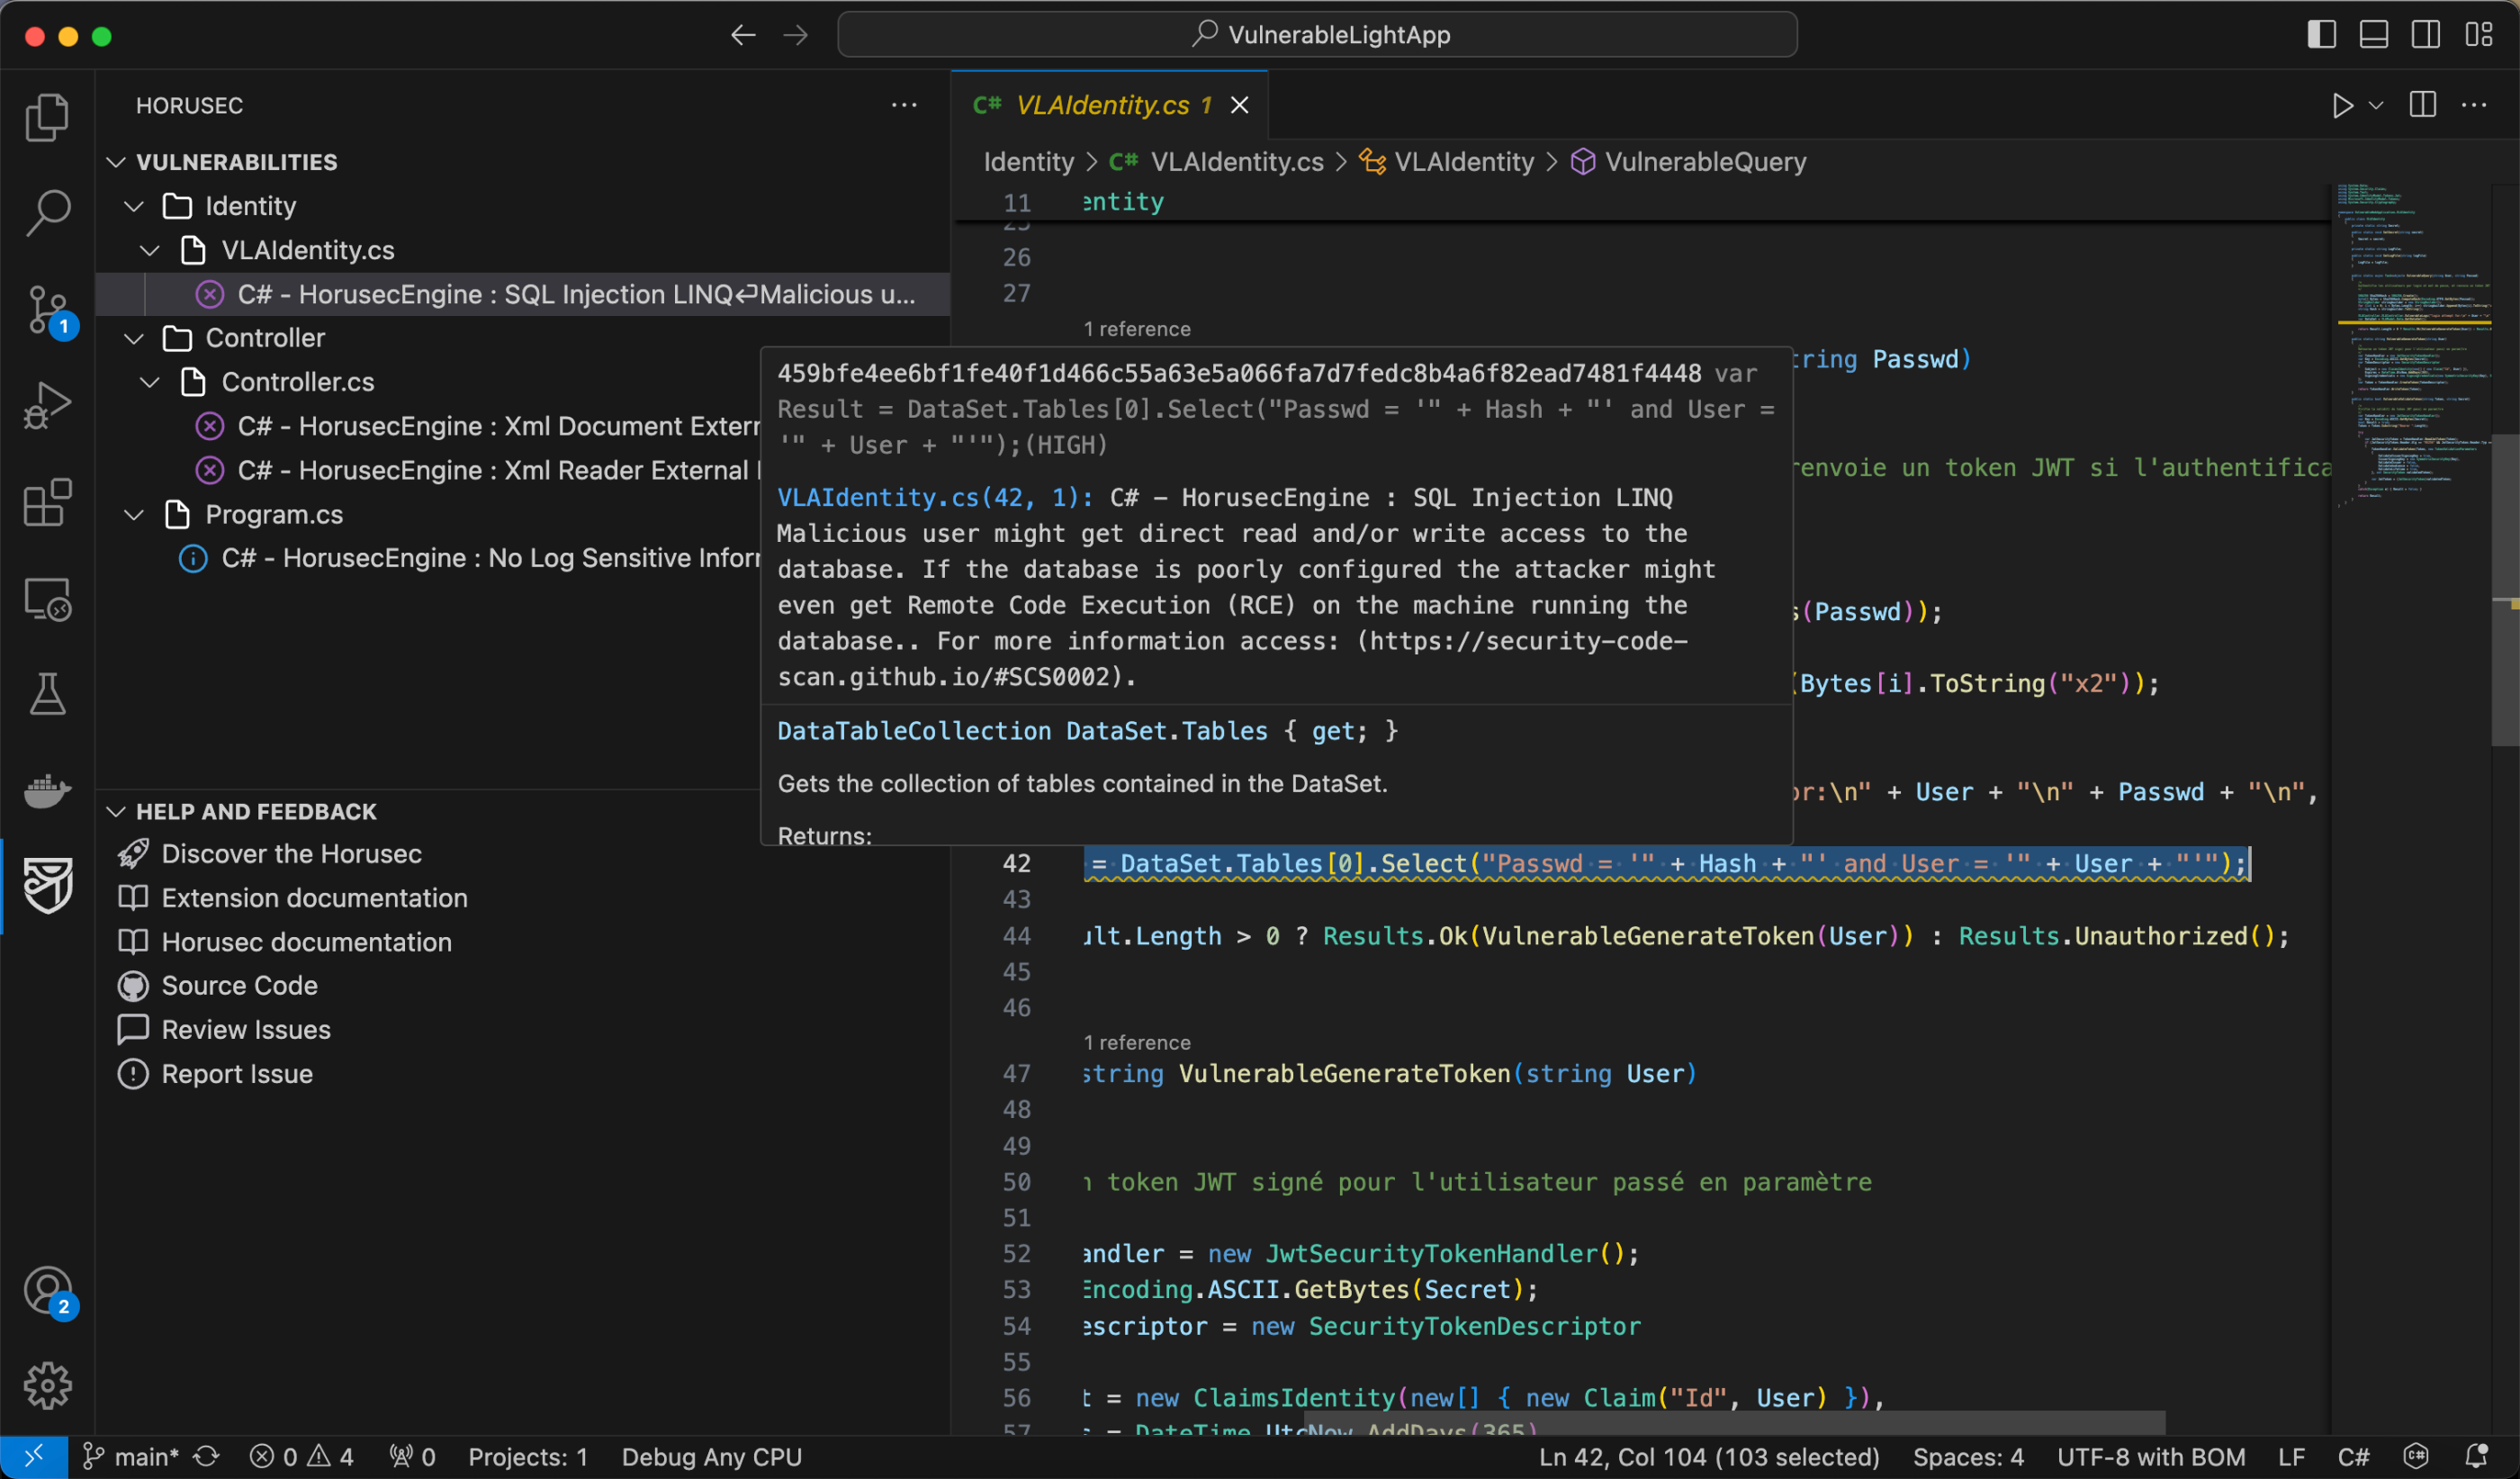
Task: Click the editor vertical scrollbar
Action: [x=2505, y=590]
